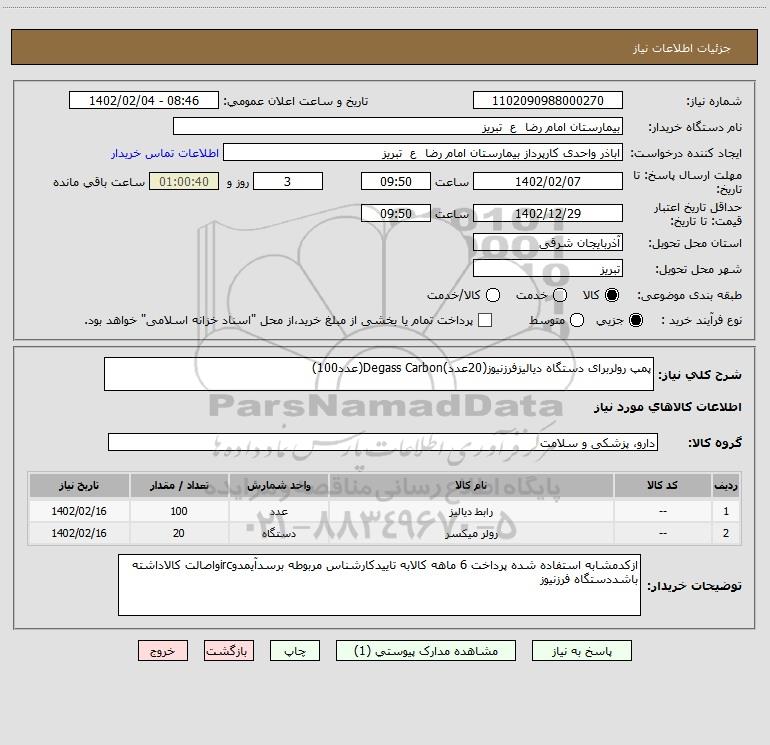
Task: Click the need date of رابط دیالیز row
Action: (79, 511)
